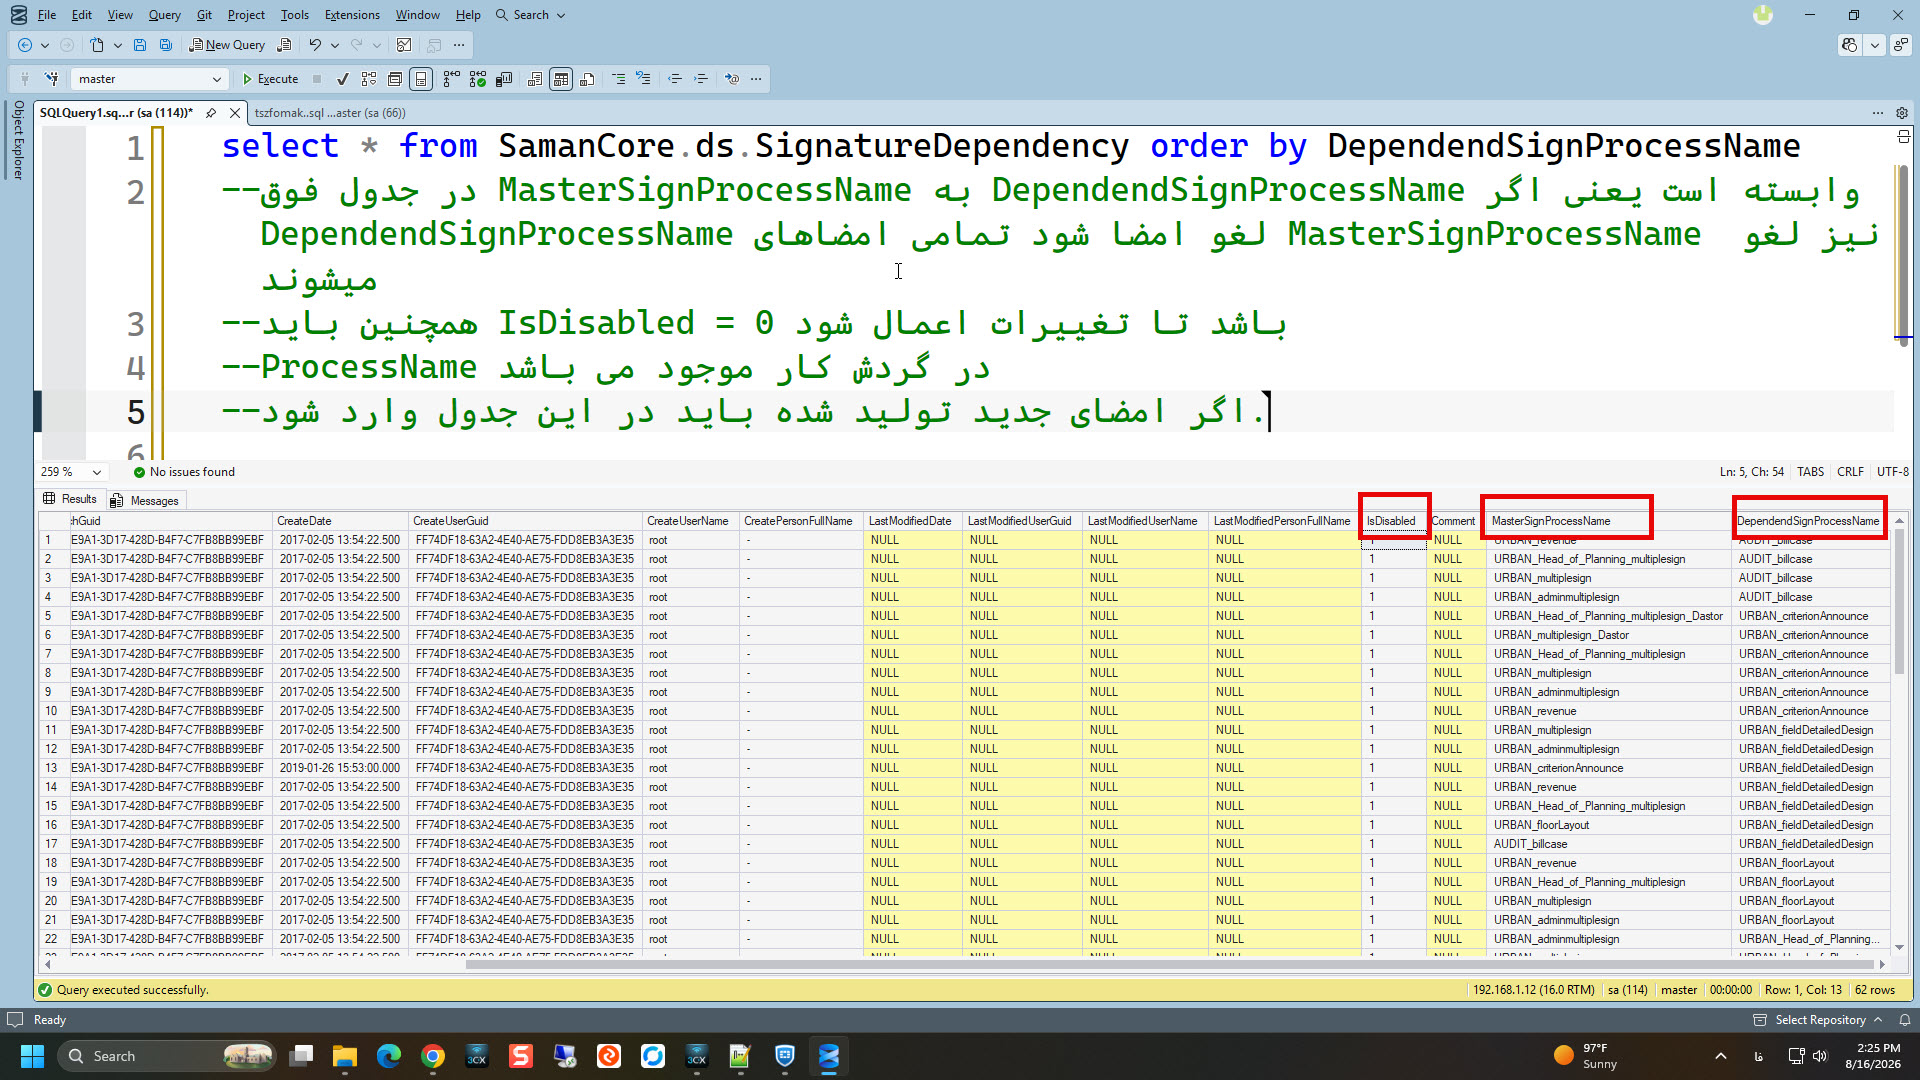This screenshot has height=1080, width=1920.
Task: Click the TABS indentation indicator
Action: [x=1810, y=472]
